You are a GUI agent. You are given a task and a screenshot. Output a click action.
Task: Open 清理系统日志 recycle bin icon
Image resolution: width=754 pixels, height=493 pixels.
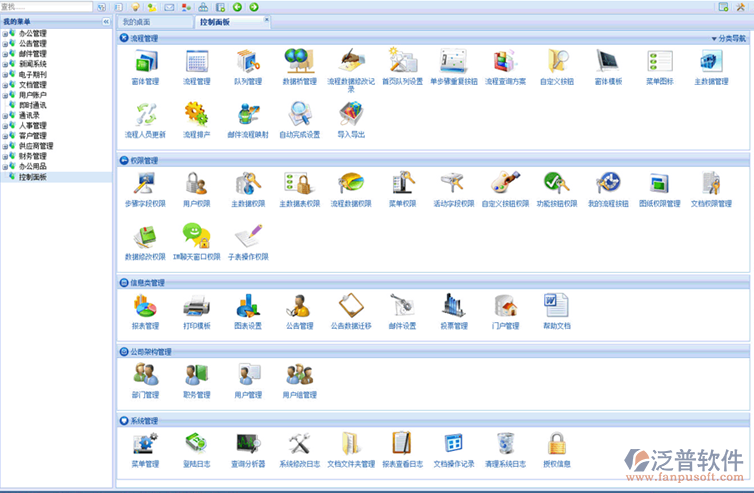505,443
